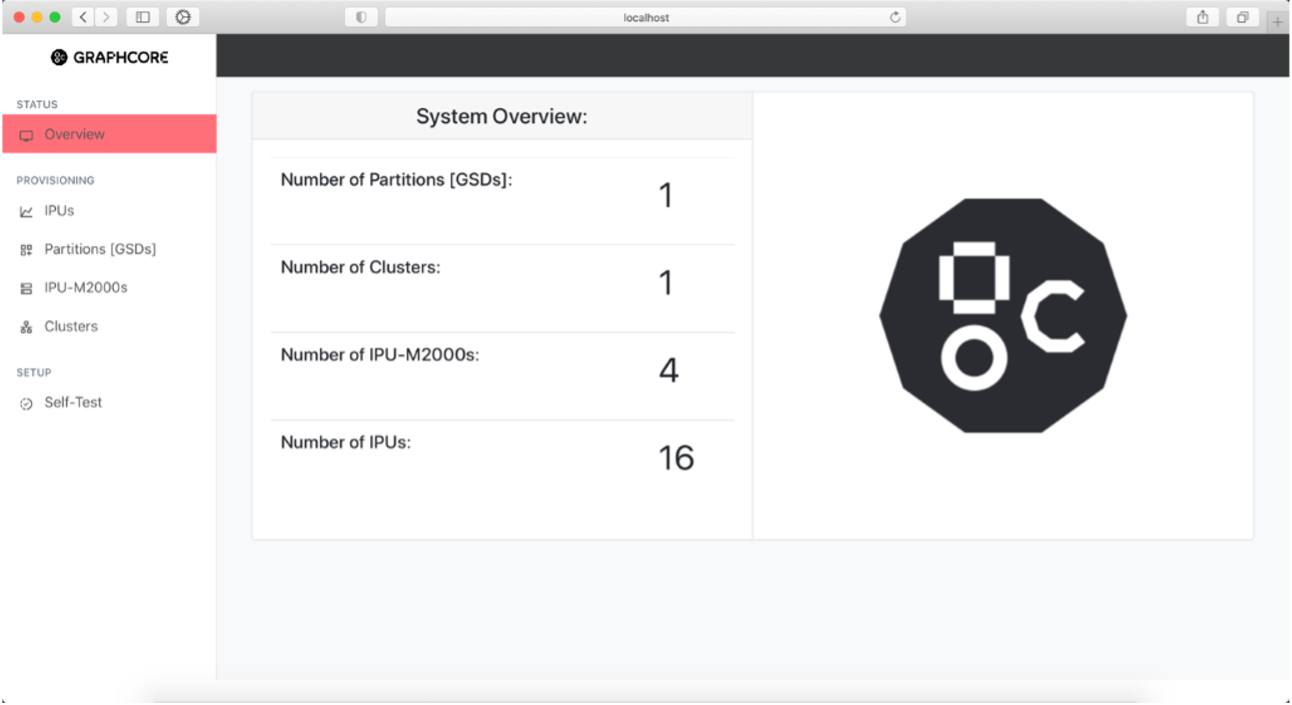Toggle the Safari sidebar button
The width and height of the screenshot is (1292, 705).
pyautogui.click(x=143, y=17)
